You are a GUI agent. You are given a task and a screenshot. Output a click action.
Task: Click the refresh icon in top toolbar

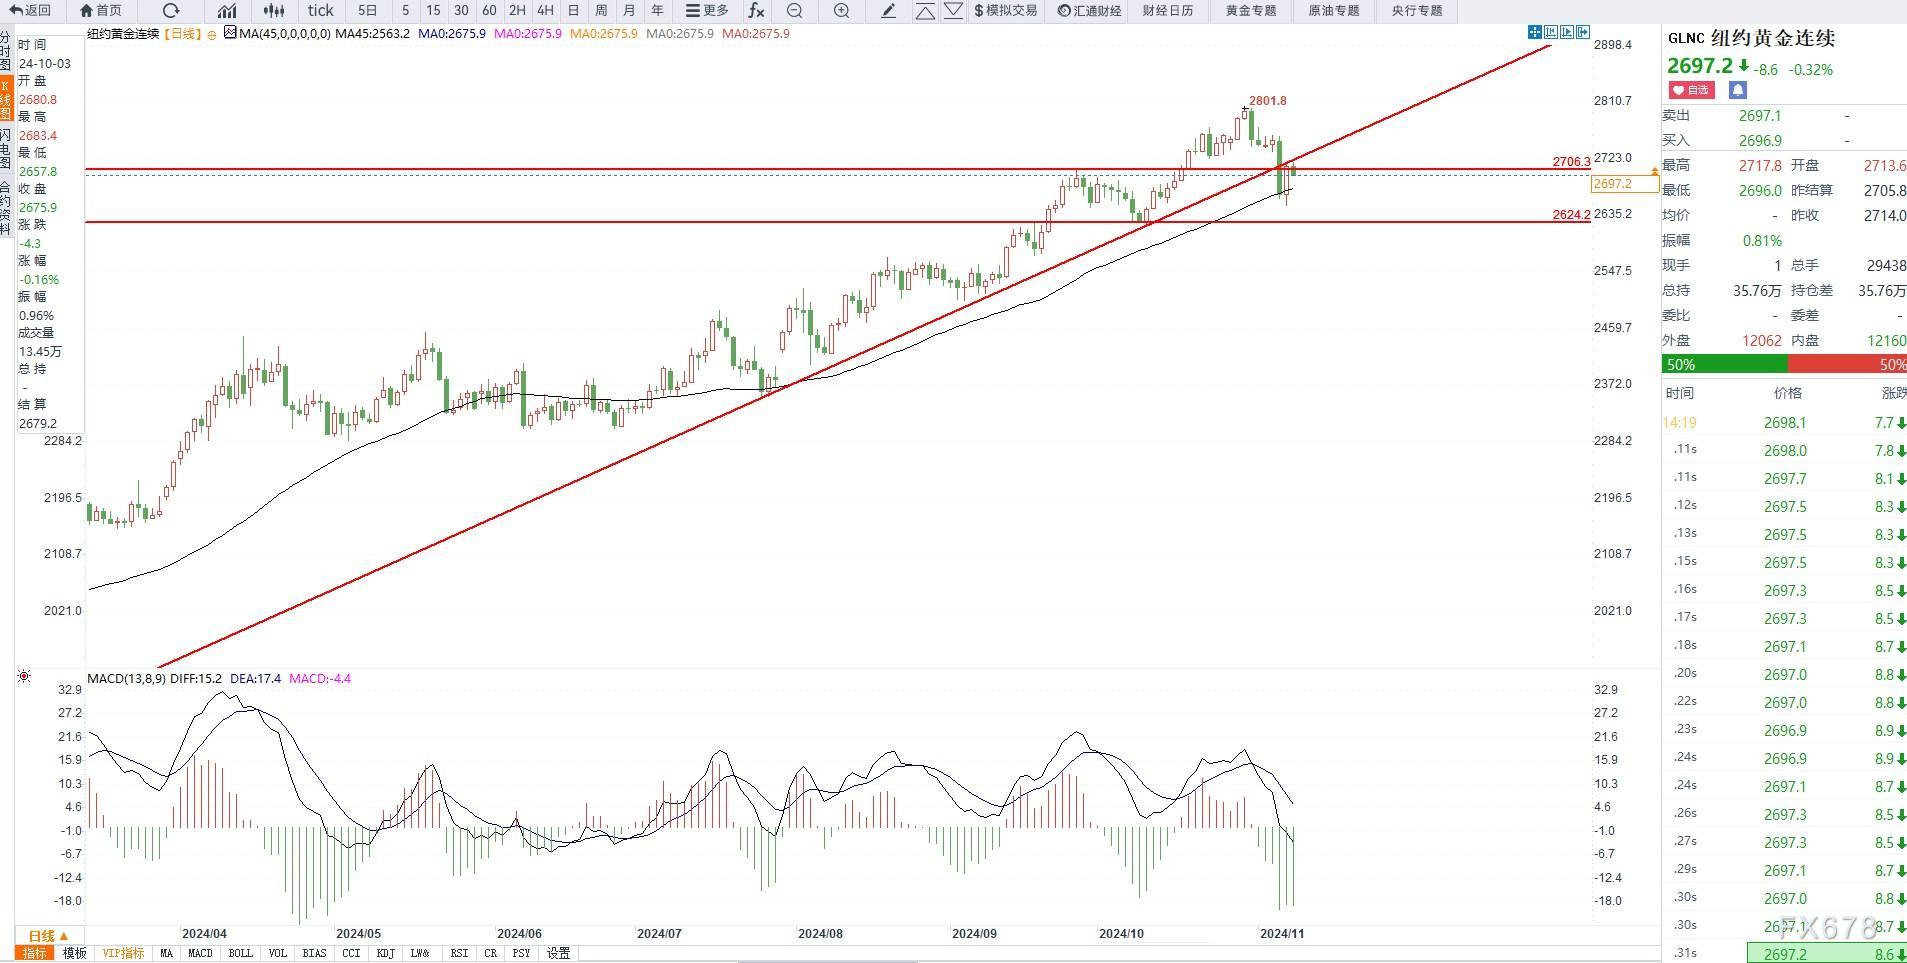click(171, 11)
